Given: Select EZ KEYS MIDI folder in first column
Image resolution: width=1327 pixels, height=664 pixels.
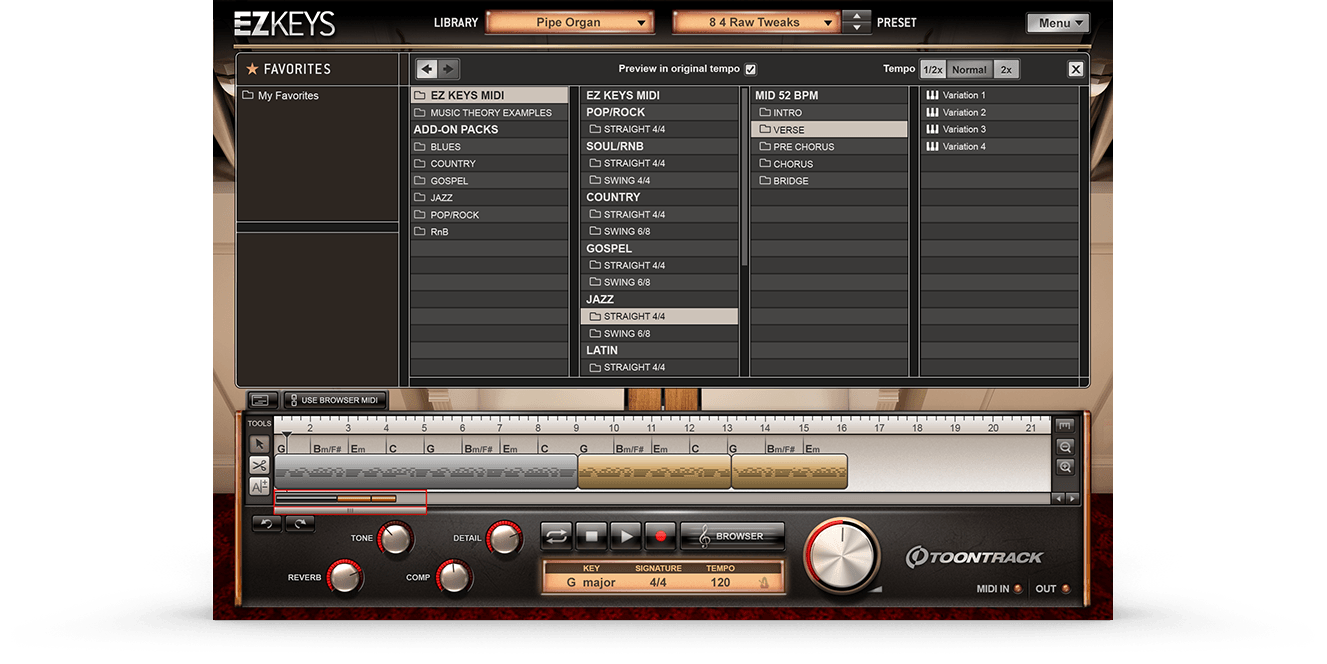Looking at the screenshot, I should pyautogui.click(x=489, y=95).
